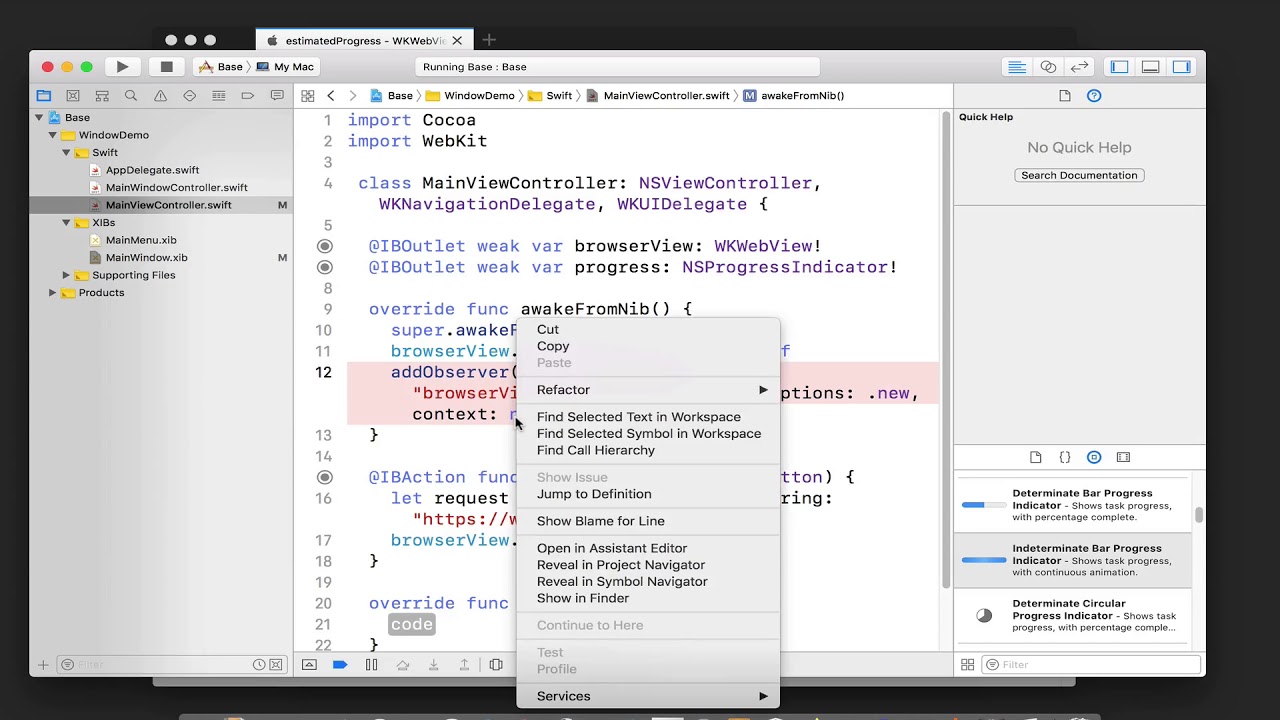Viewport: 1280px width, 720px height.
Task: Hide the debug area via bar button
Action: pyautogui.click(x=309, y=665)
